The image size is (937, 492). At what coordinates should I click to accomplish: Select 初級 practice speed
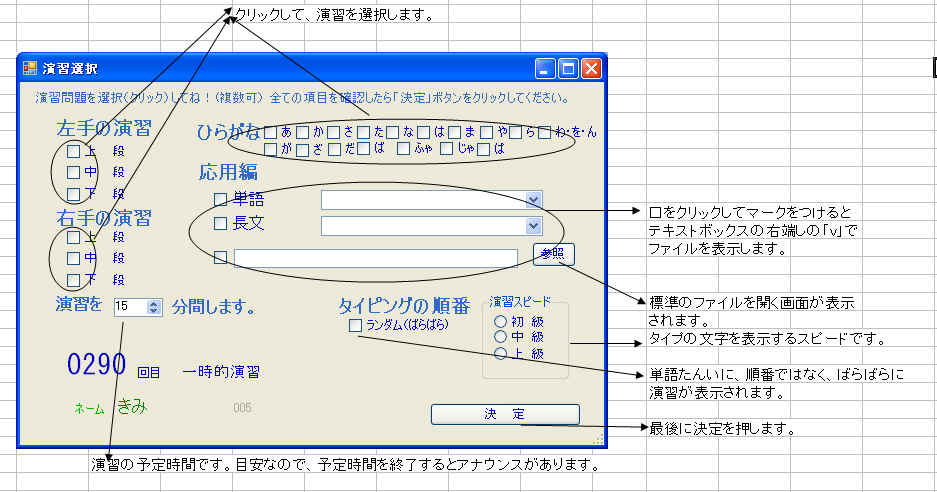click(x=500, y=322)
